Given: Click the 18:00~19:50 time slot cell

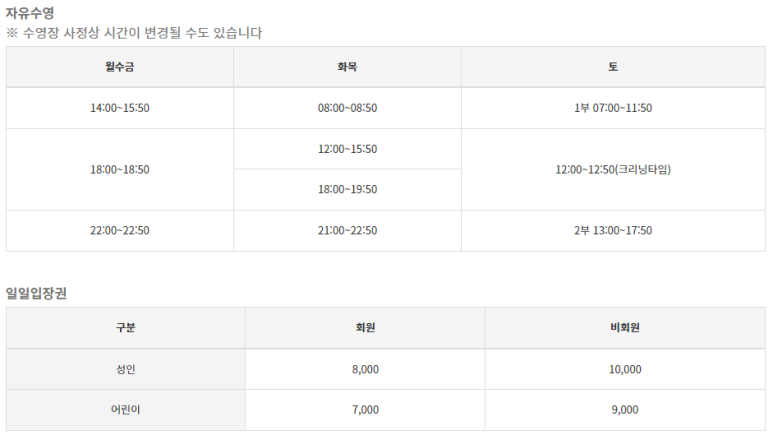Looking at the screenshot, I should pyautogui.click(x=347, y=189).
